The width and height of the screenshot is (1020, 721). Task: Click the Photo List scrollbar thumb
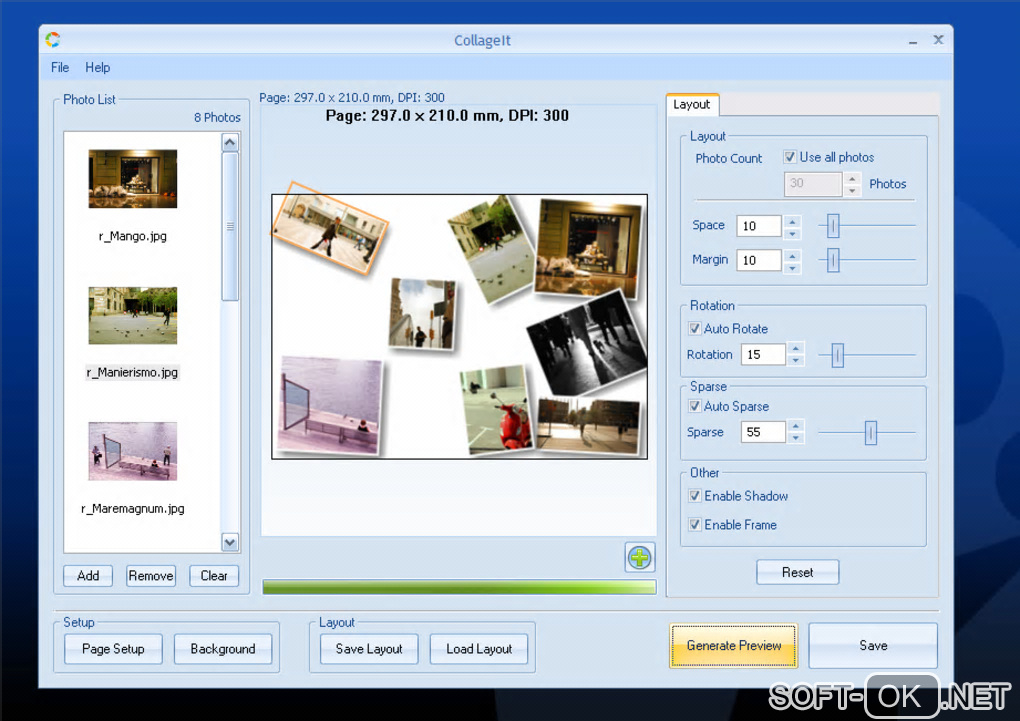click(x=230, y=226)
